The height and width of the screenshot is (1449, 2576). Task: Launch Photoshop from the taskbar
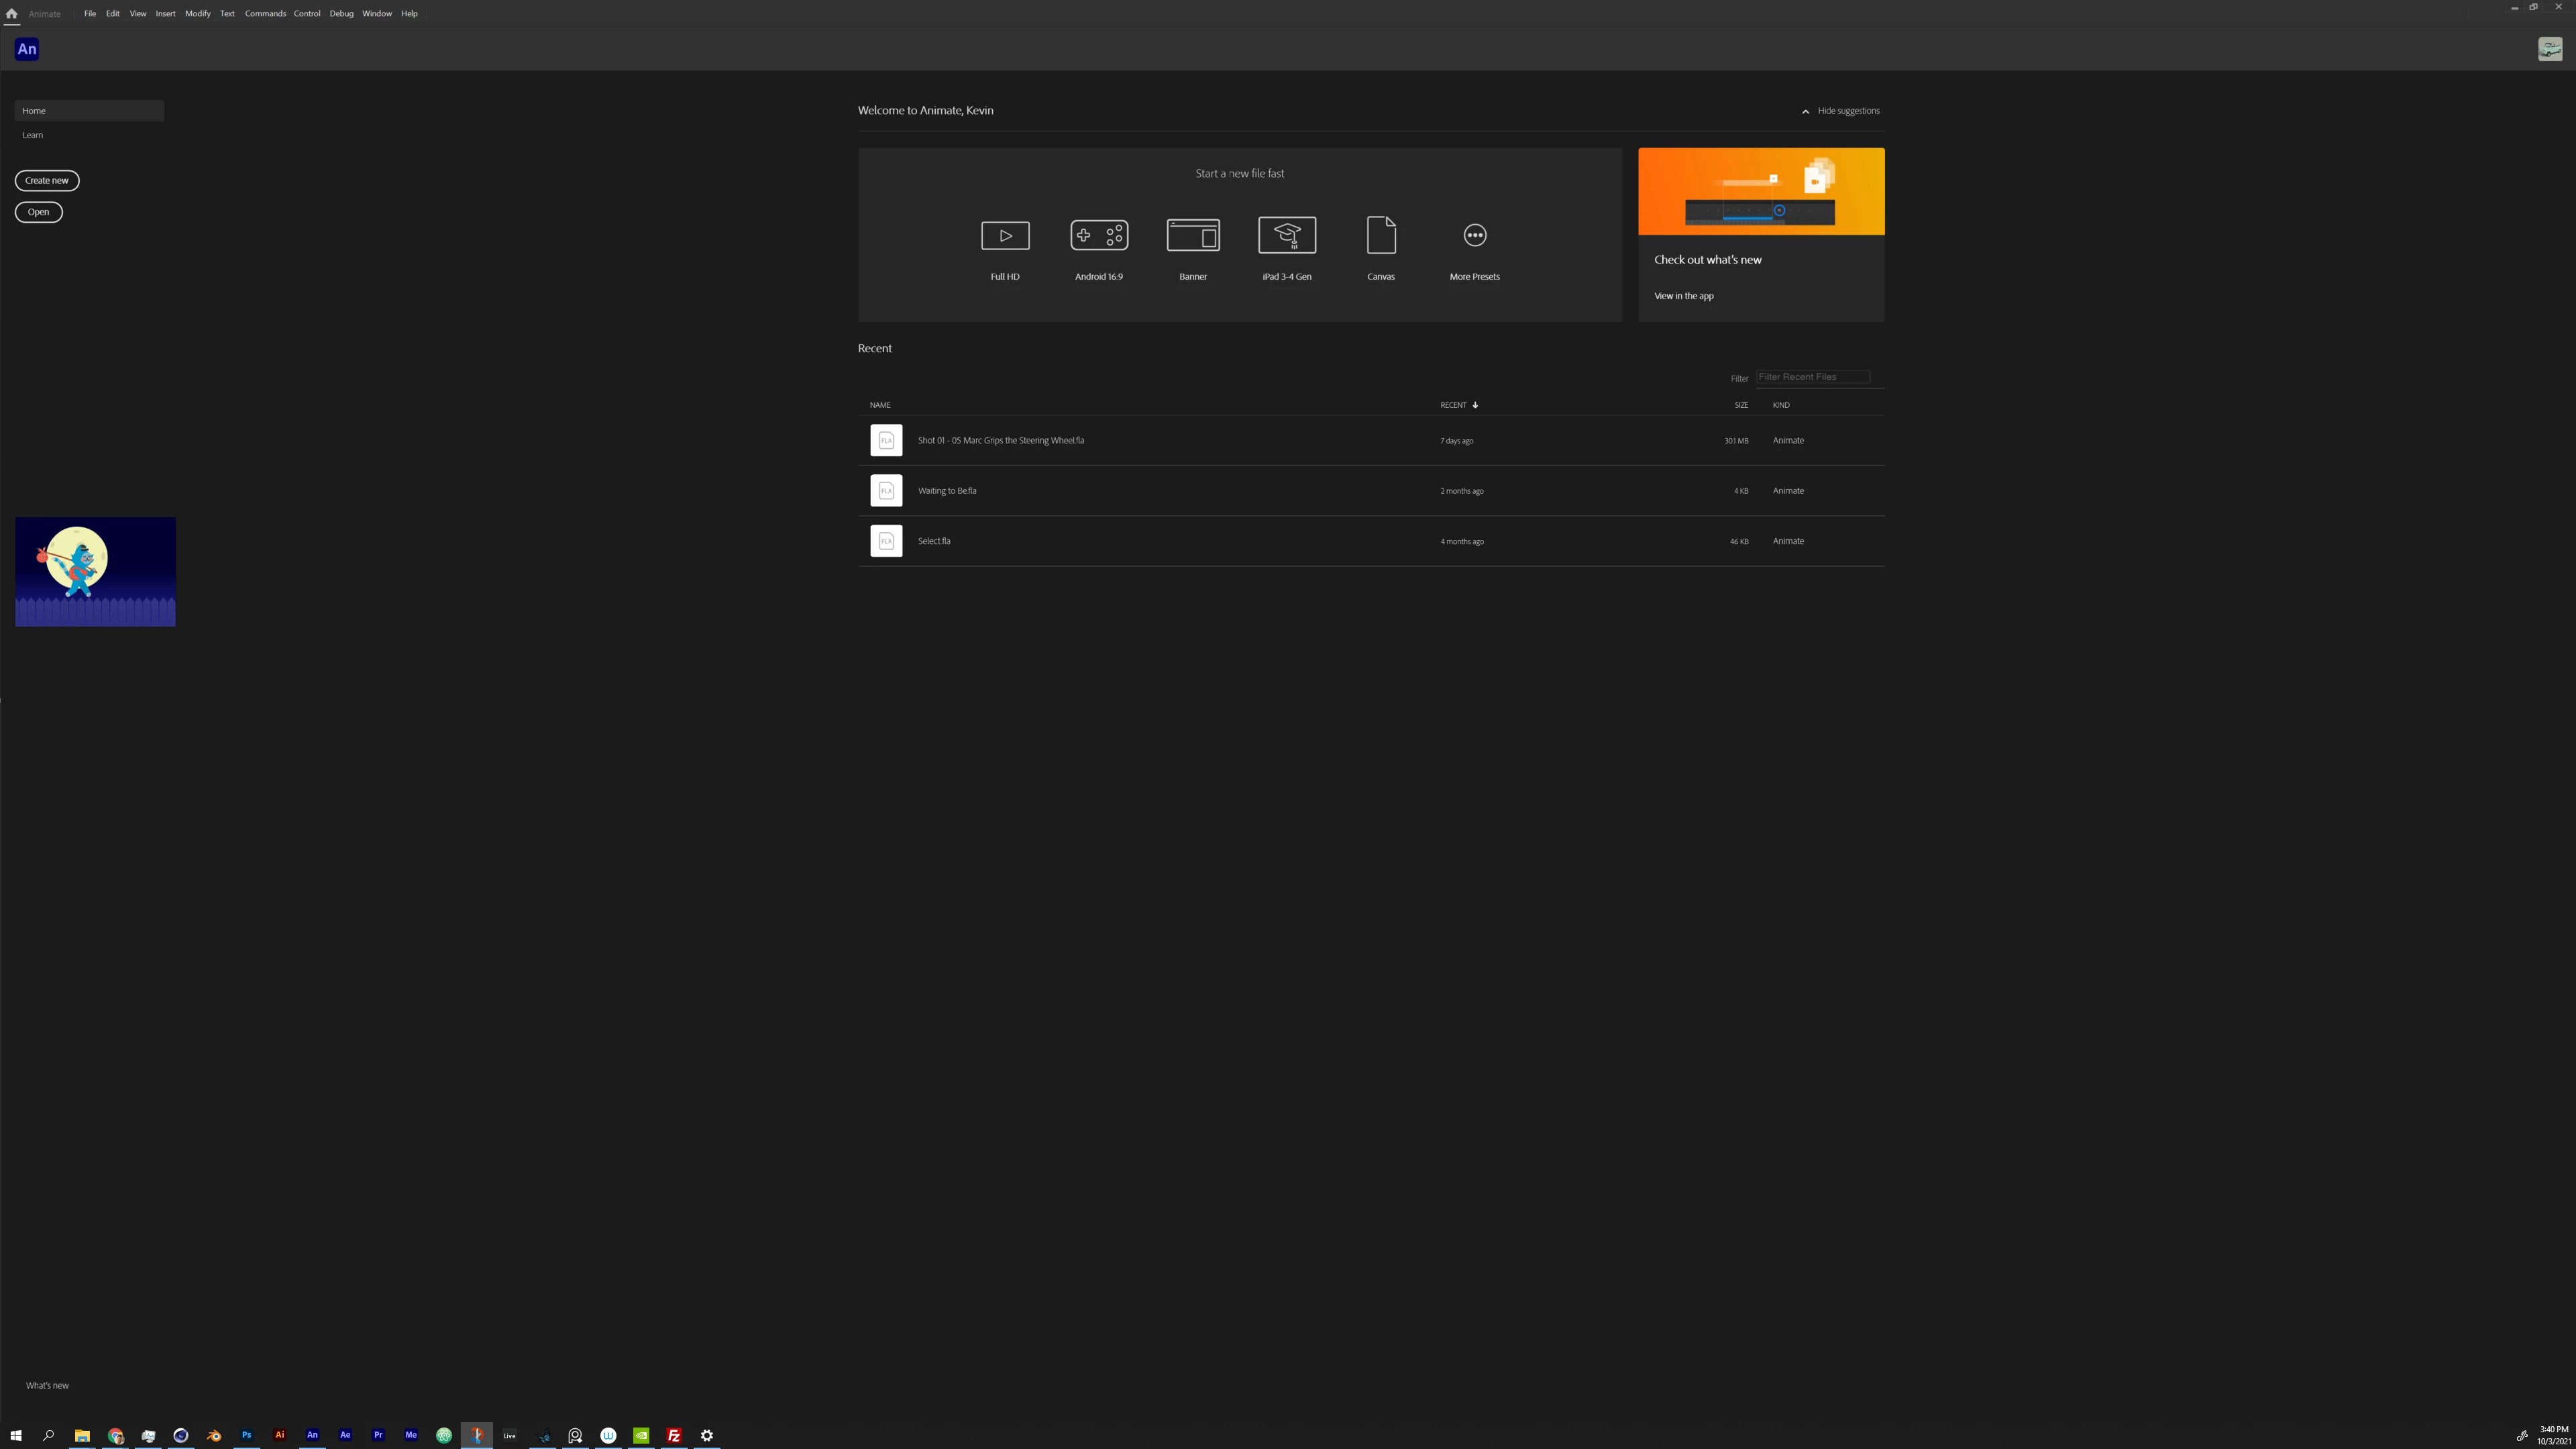(246, 1435)
